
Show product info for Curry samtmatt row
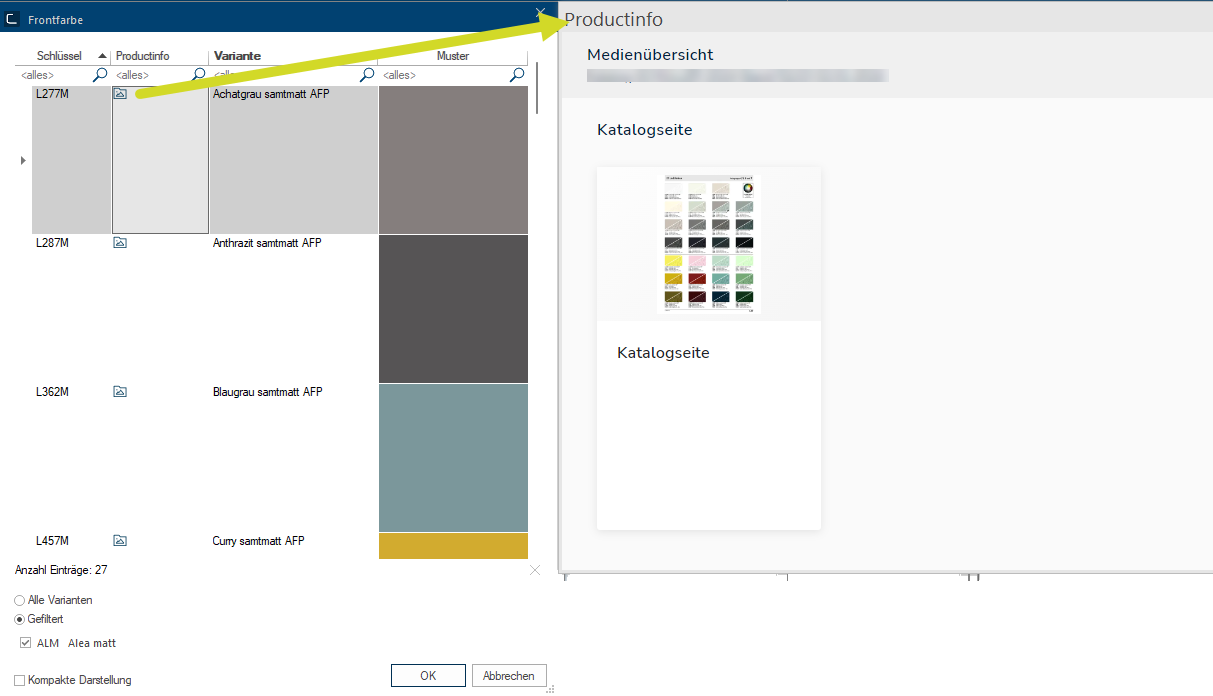click(120, 540)
